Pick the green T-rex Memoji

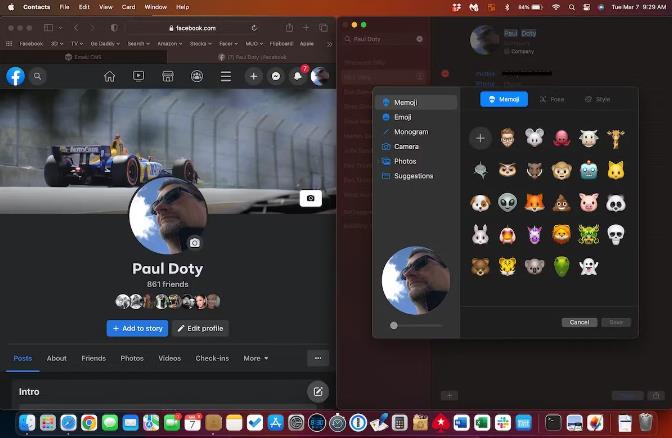click(561, 267)
